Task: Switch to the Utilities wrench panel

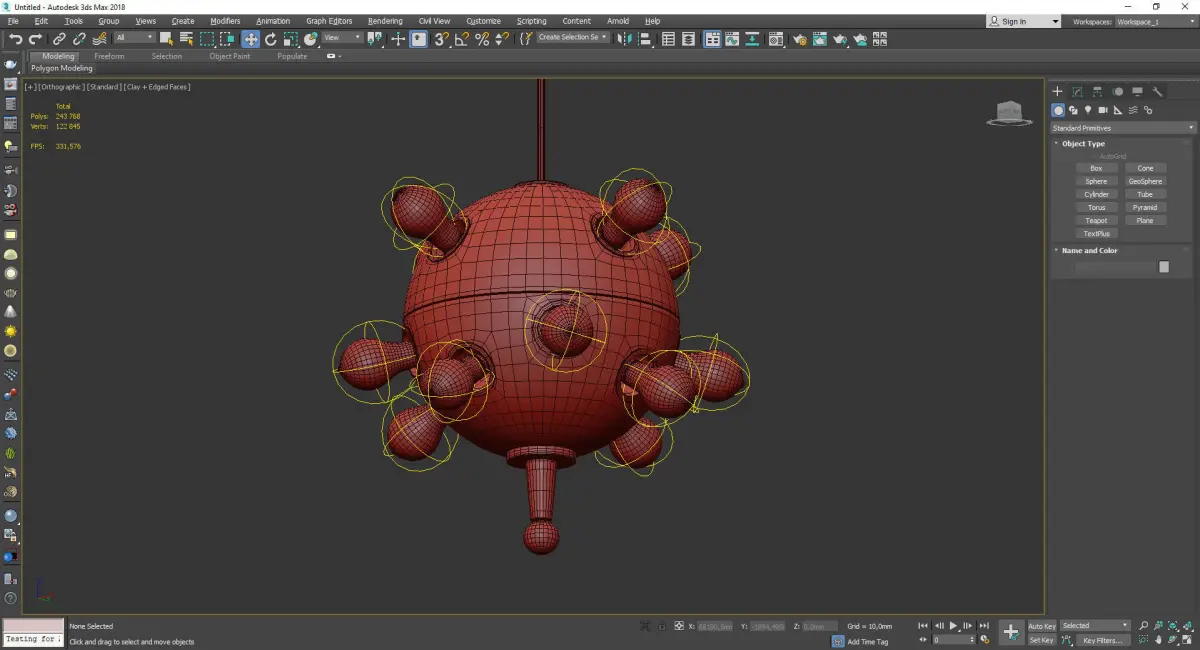Action: pos(1158,91)
